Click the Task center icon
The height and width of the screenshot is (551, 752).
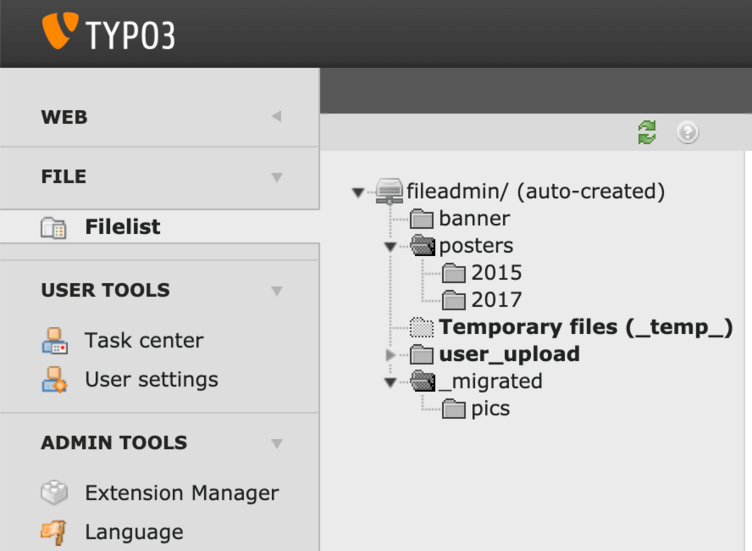pos(54,341)
